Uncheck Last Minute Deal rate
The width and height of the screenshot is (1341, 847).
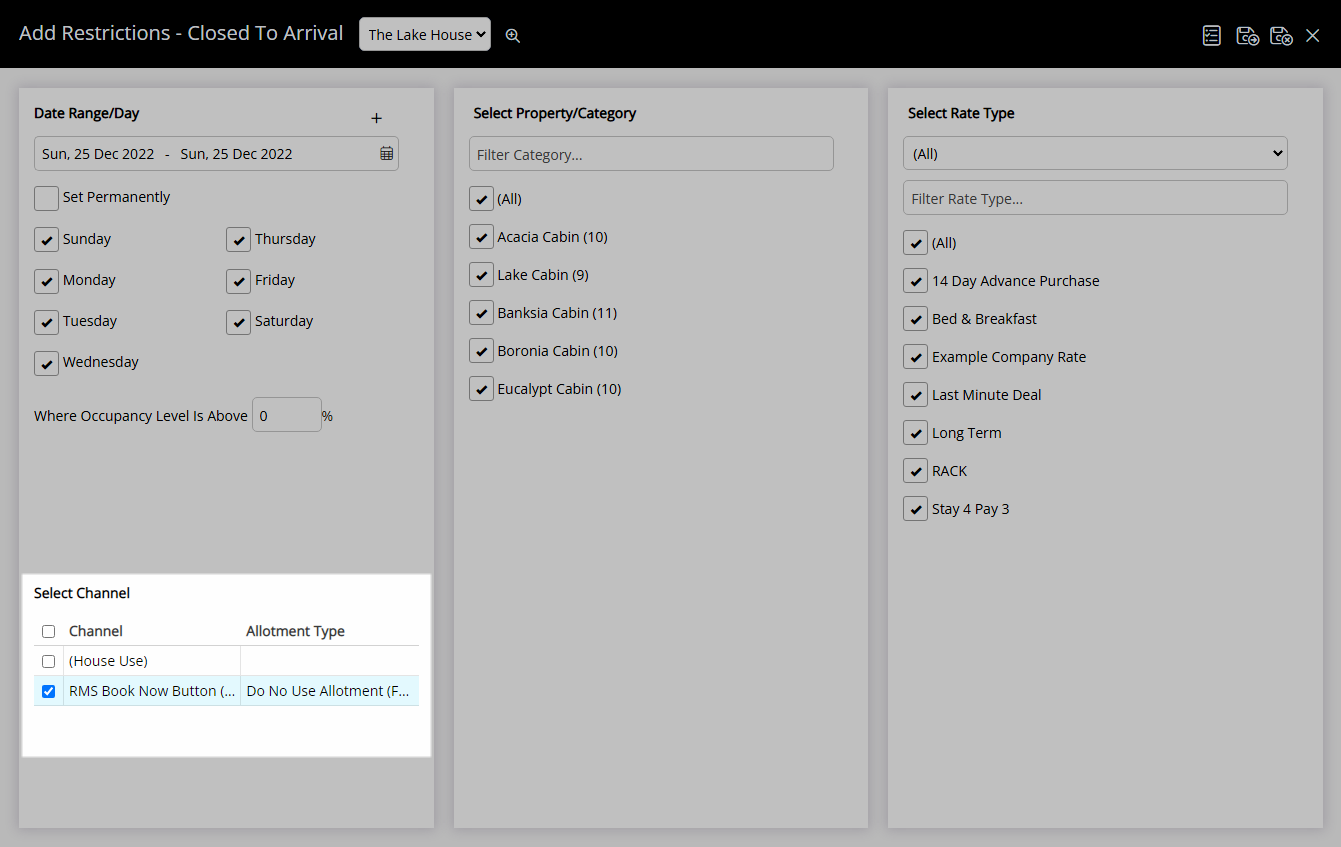tap(916, 395)
